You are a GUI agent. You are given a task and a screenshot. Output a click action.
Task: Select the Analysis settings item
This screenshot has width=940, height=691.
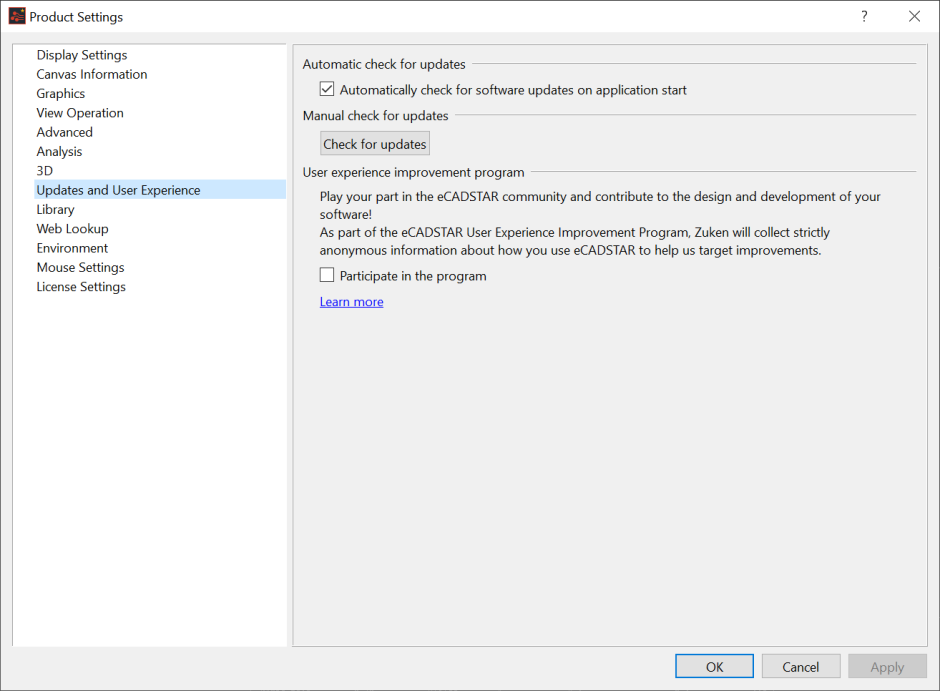click(59, 151)
